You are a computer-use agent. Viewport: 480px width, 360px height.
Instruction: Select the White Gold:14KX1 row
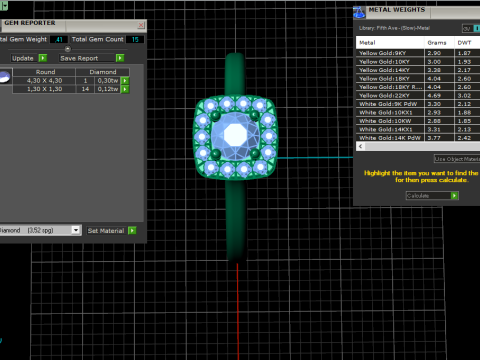pos(418,129)
